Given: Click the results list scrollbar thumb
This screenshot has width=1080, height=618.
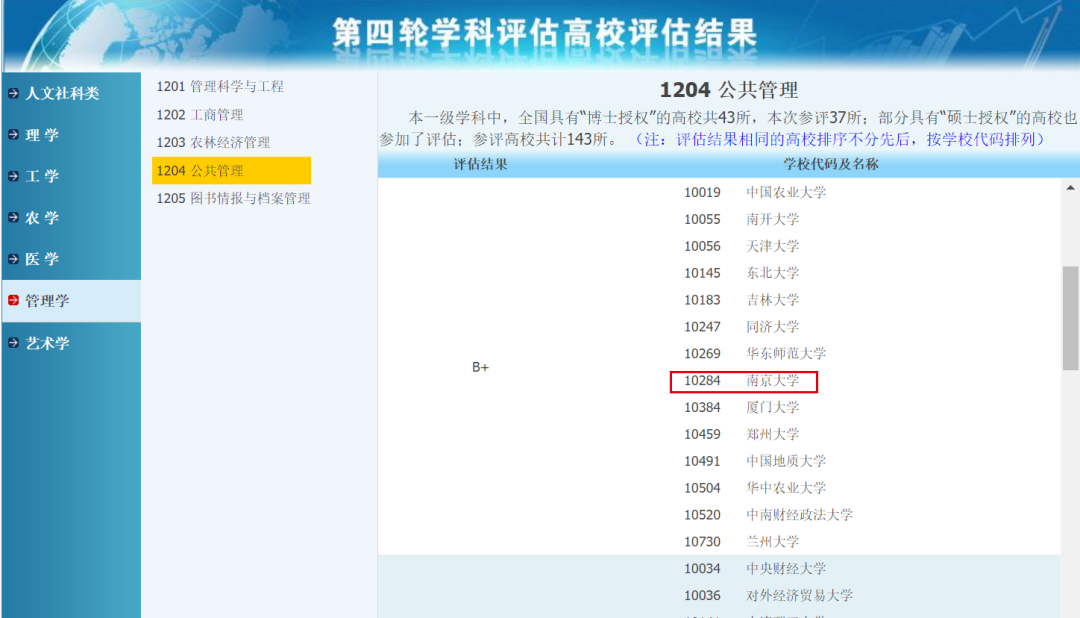Looking at the screenshot, I should [x=1070, y=318].
